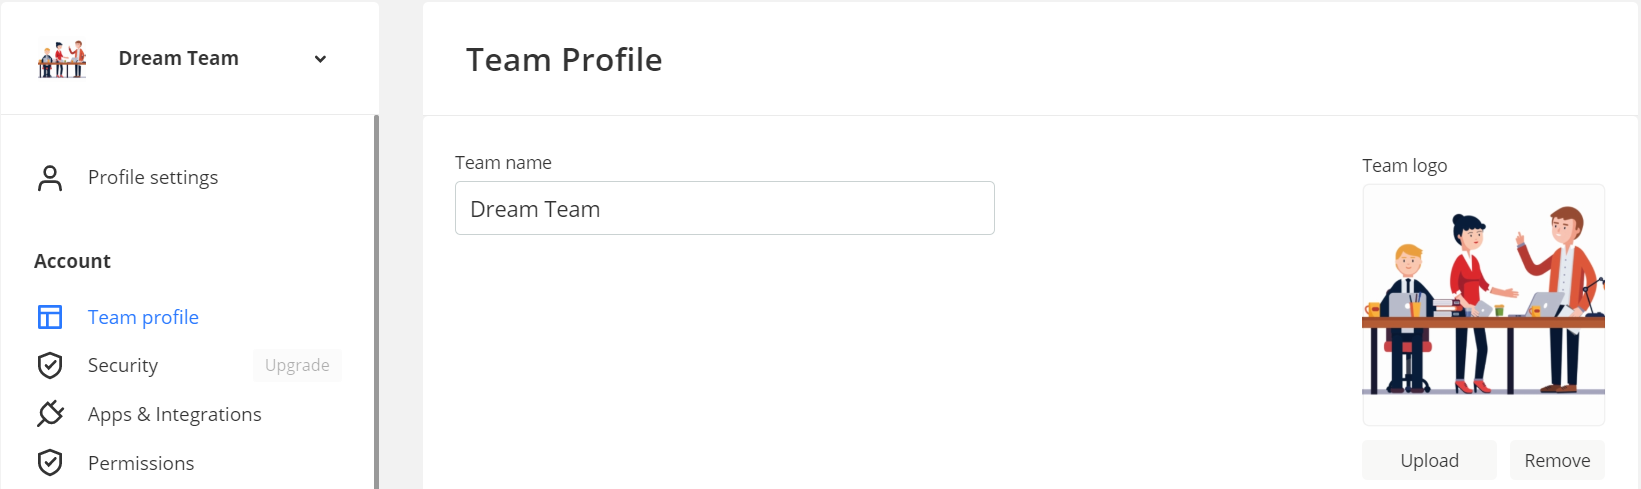Select the Team profile menu label
Viewport: 1641px width, 489px height.
143,317
